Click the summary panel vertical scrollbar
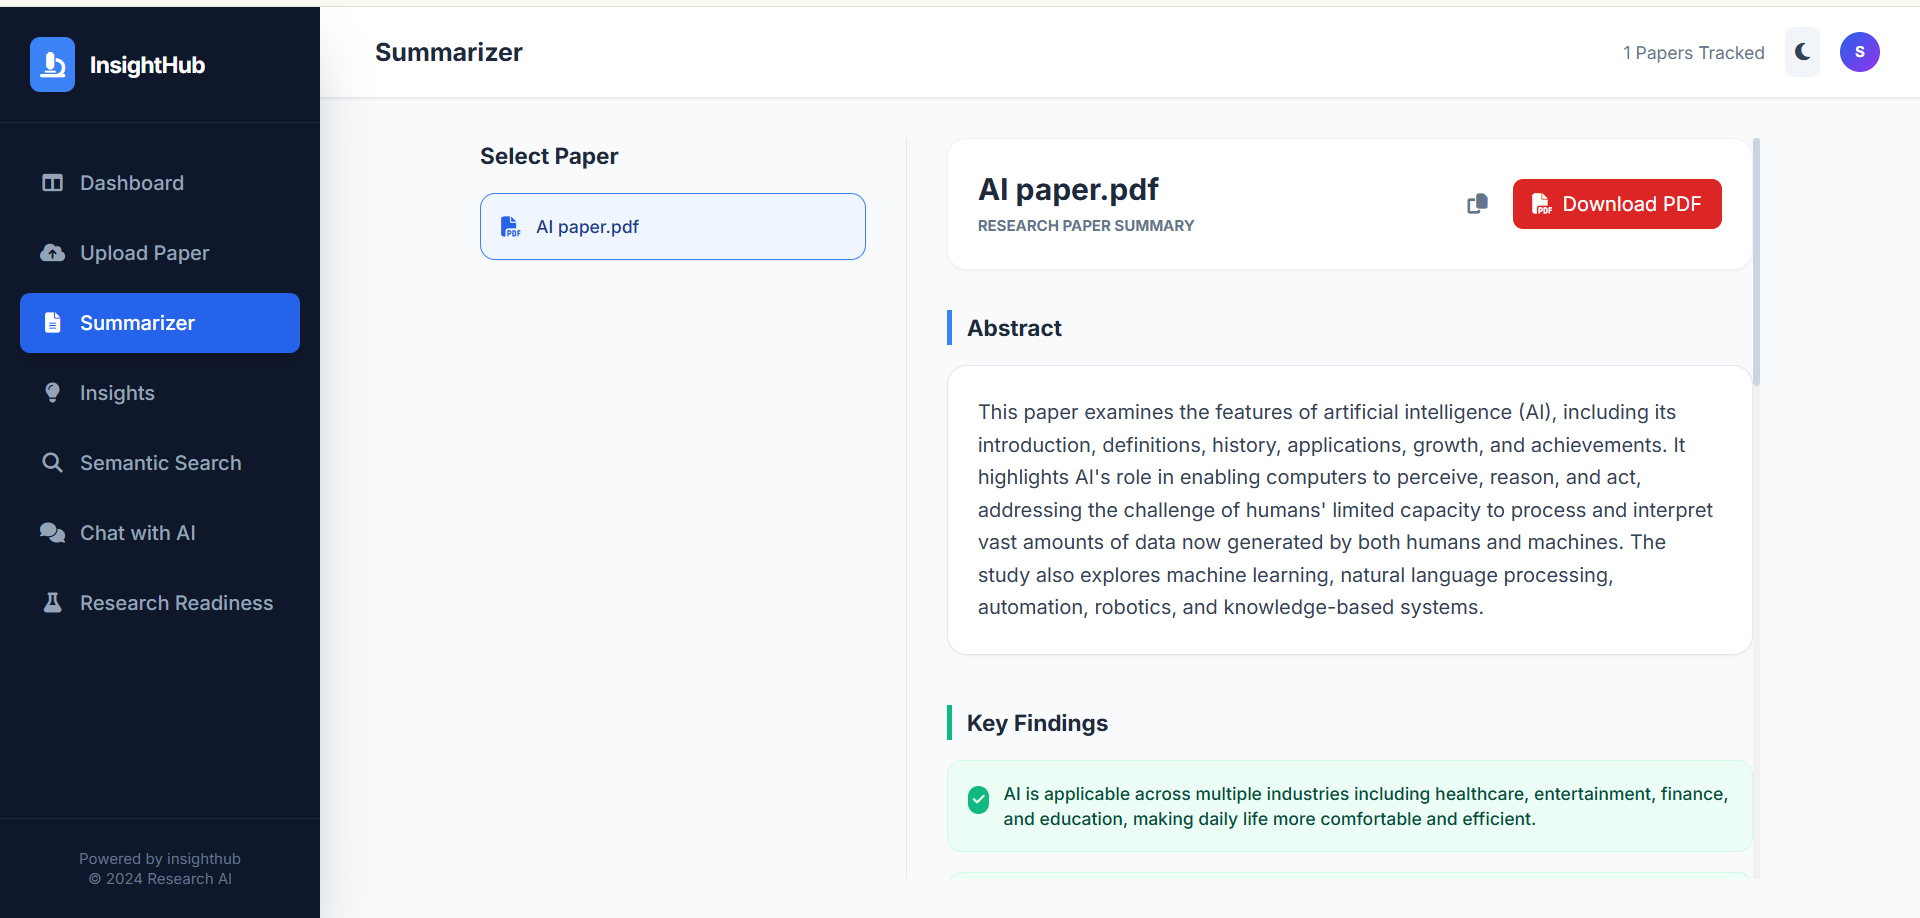Viewport: 1920px width, 918px height. coord(1756,262)
